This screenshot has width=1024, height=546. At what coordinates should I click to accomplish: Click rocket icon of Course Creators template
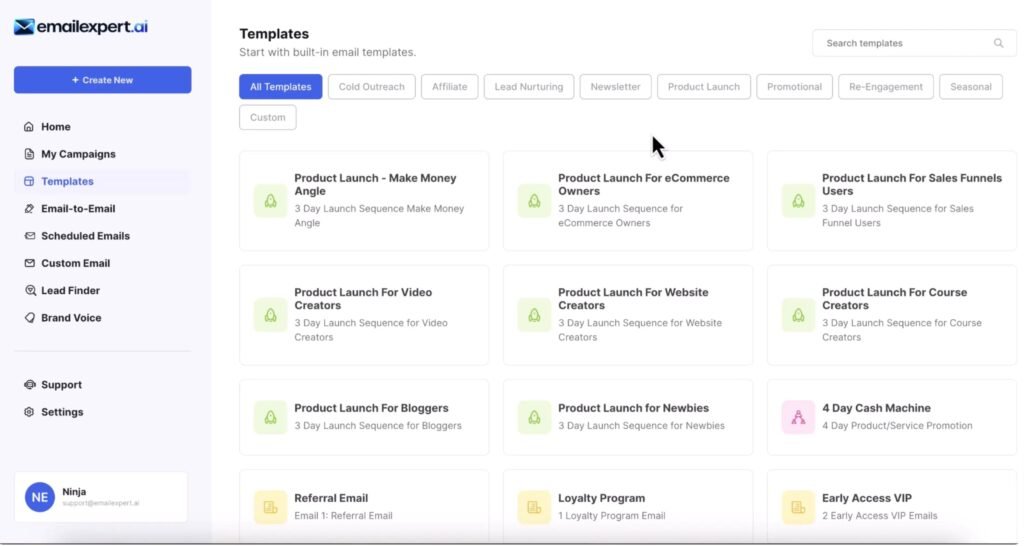tap(798, 315)
